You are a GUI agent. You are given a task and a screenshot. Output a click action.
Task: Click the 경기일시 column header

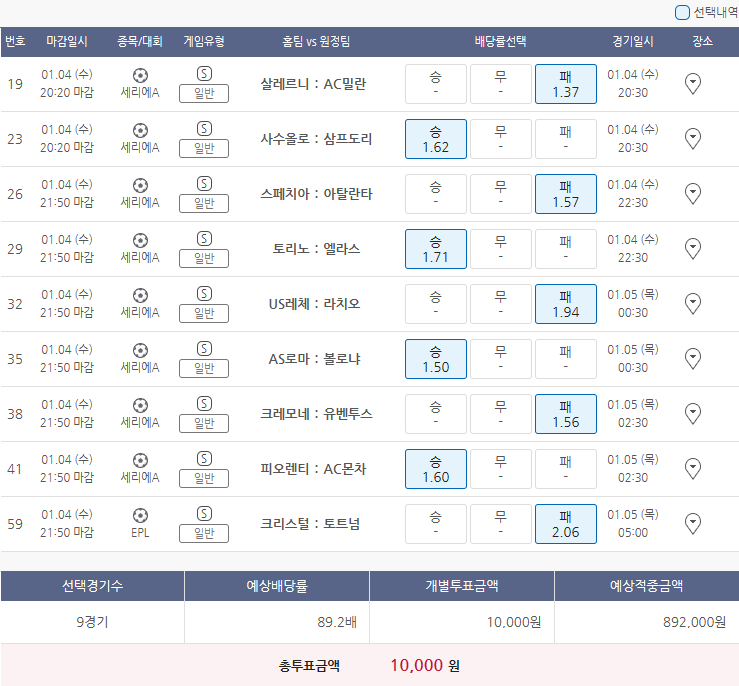coord(633,41)
